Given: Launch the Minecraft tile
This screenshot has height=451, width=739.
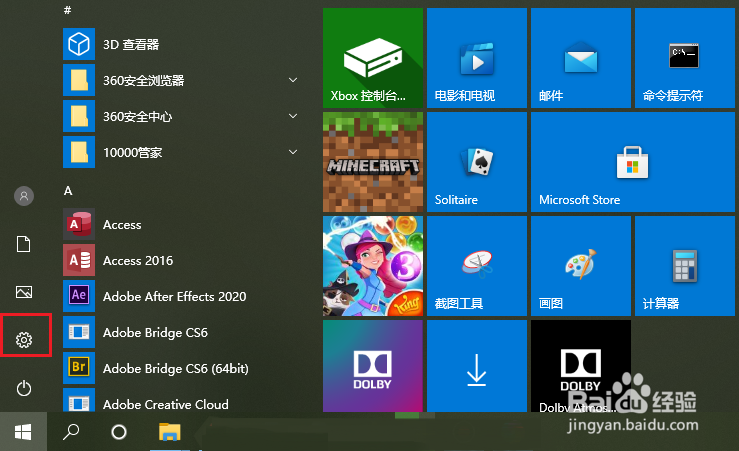Looking at the screenshot, I should [x=373, y=162].
